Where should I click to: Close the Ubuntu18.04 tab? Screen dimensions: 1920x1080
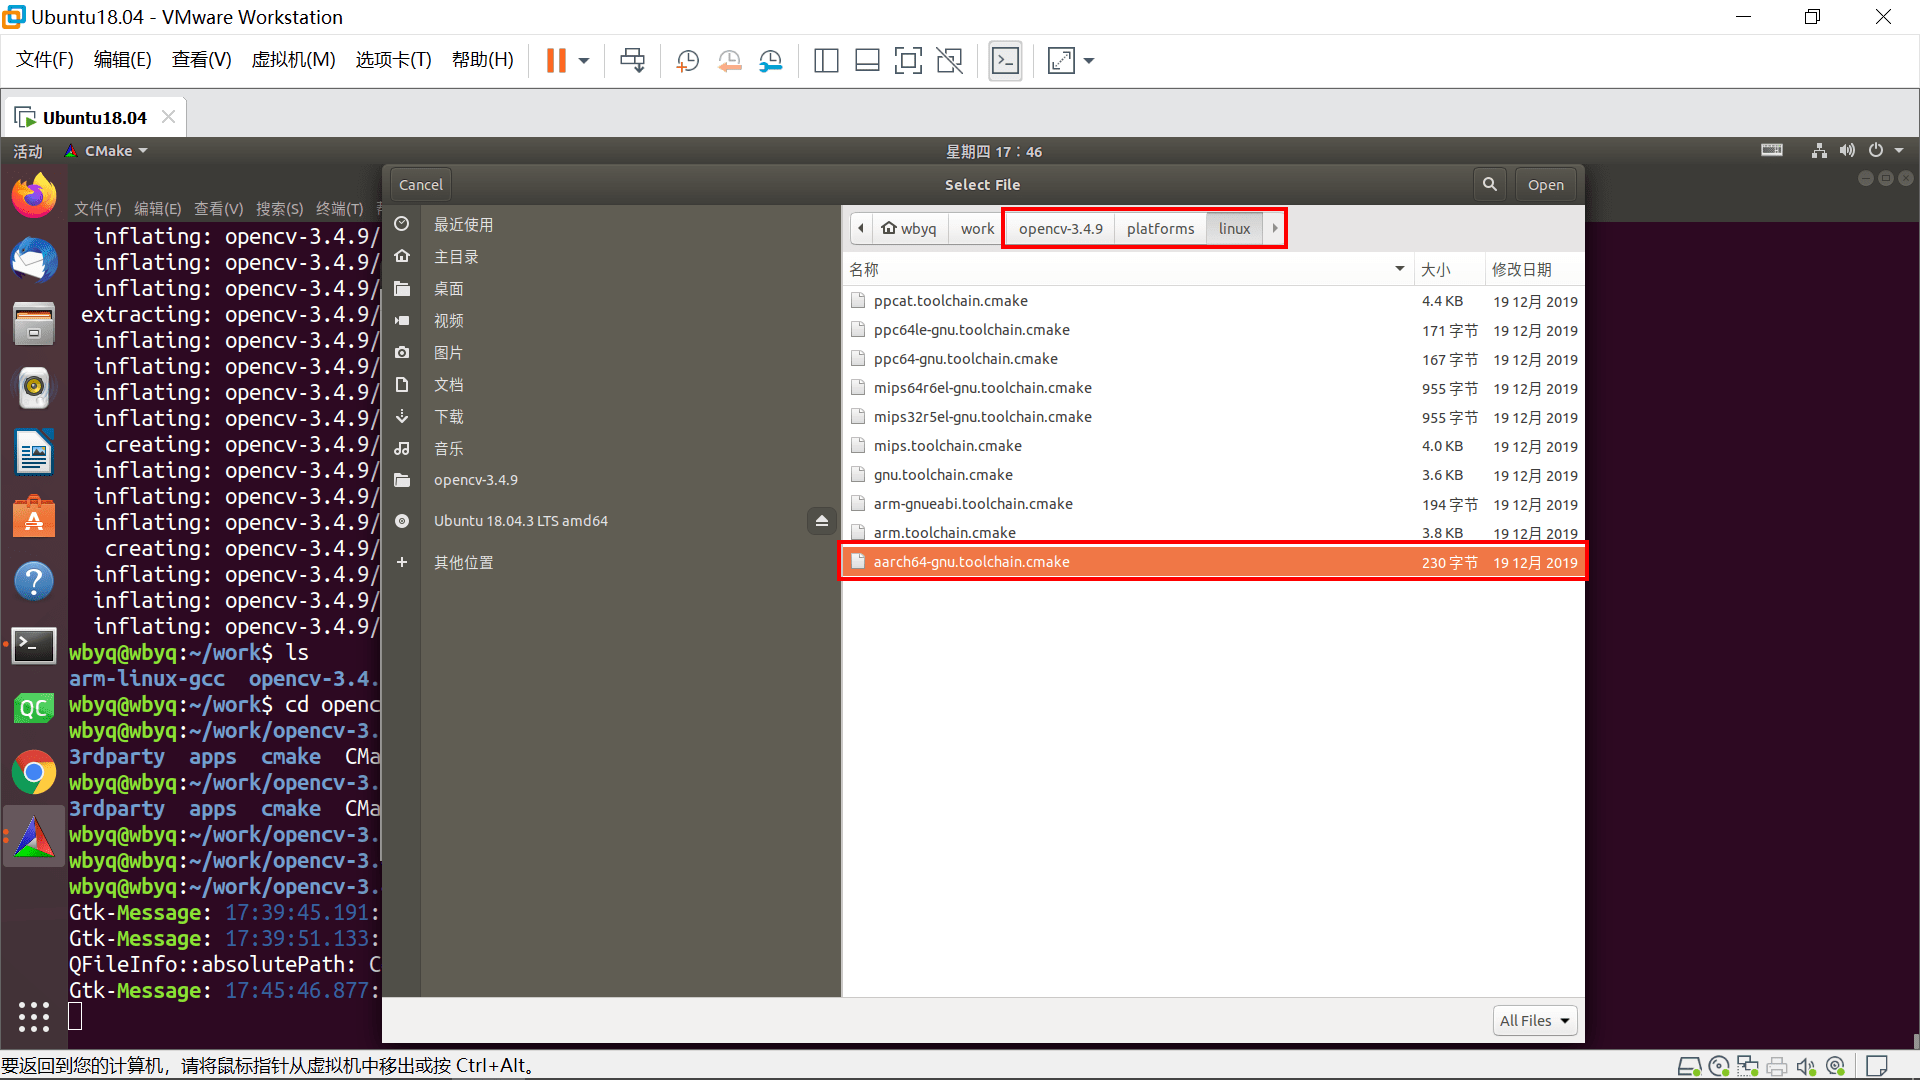[x=169, y=117]
